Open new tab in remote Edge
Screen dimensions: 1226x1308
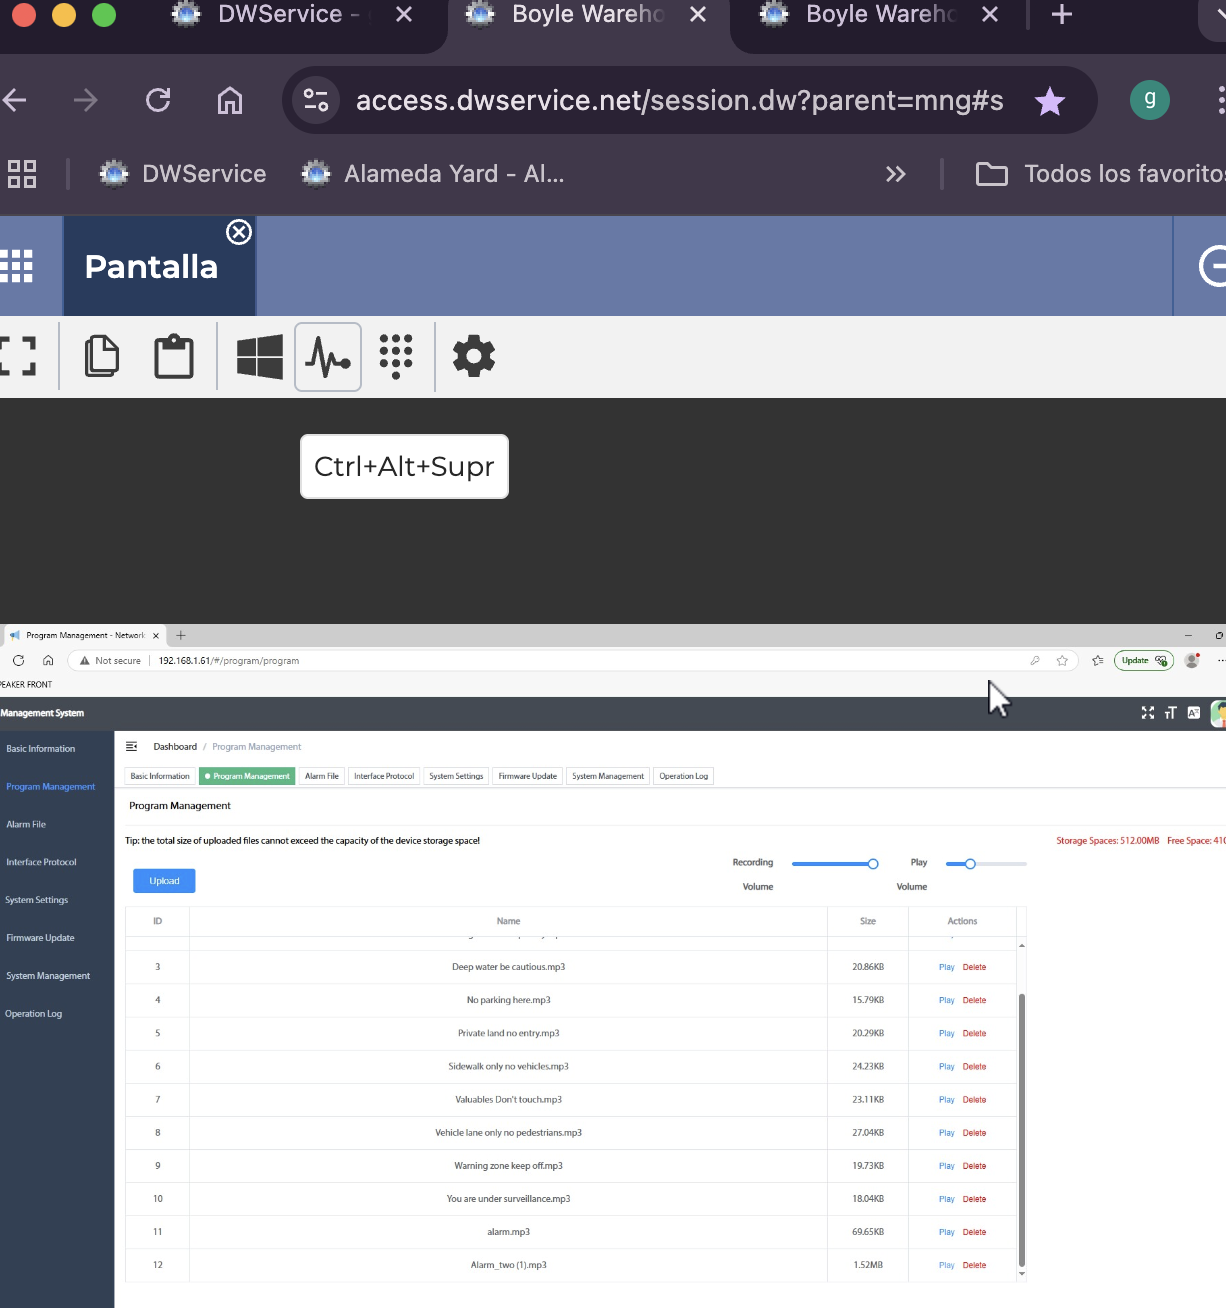pyautogui.click(x=181, y=635)
